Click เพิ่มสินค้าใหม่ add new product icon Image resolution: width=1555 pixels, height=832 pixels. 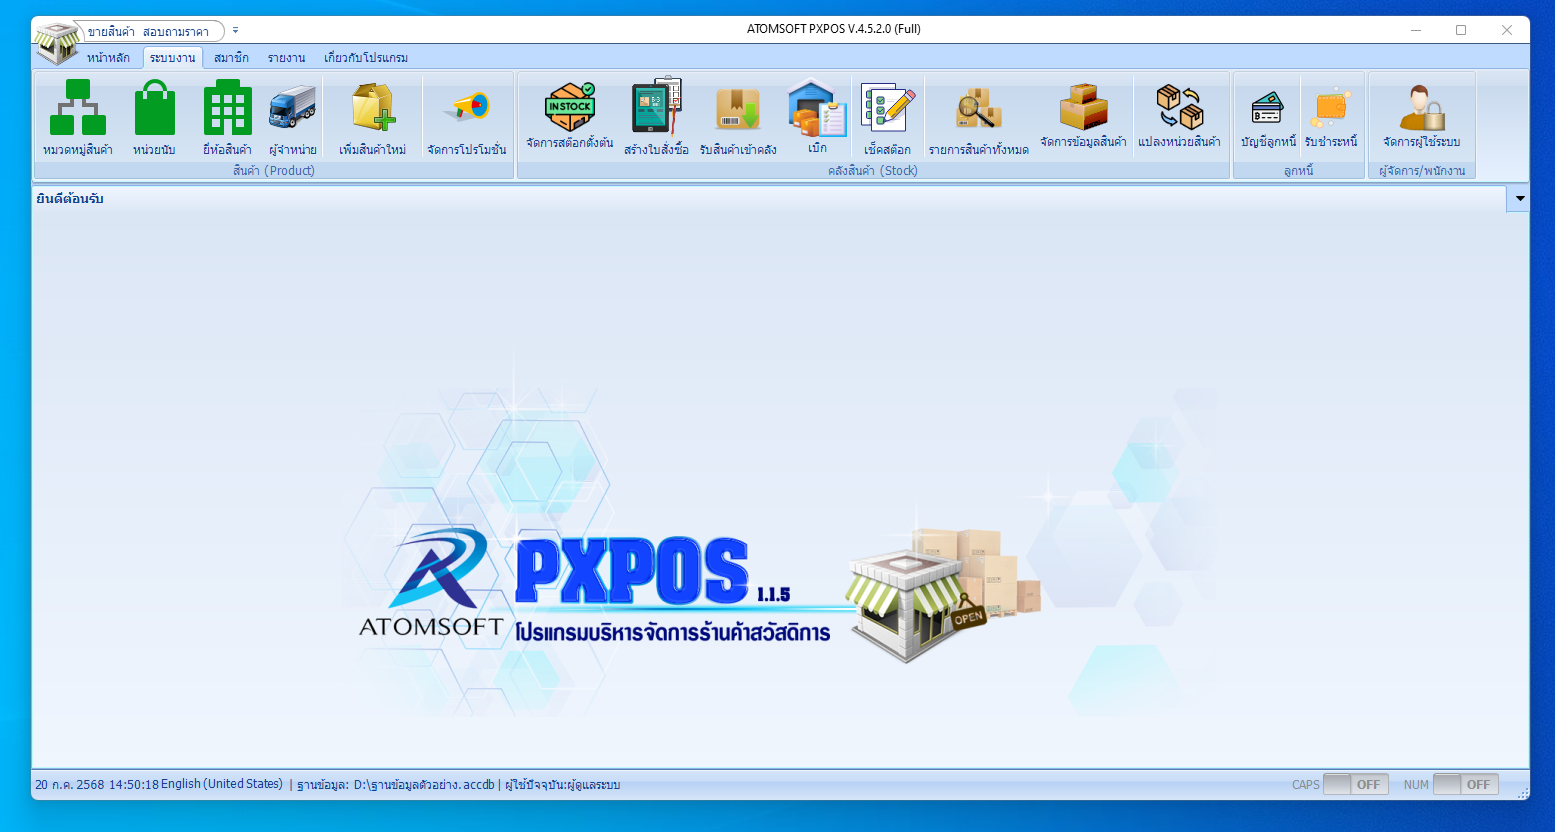click(372, 109)
